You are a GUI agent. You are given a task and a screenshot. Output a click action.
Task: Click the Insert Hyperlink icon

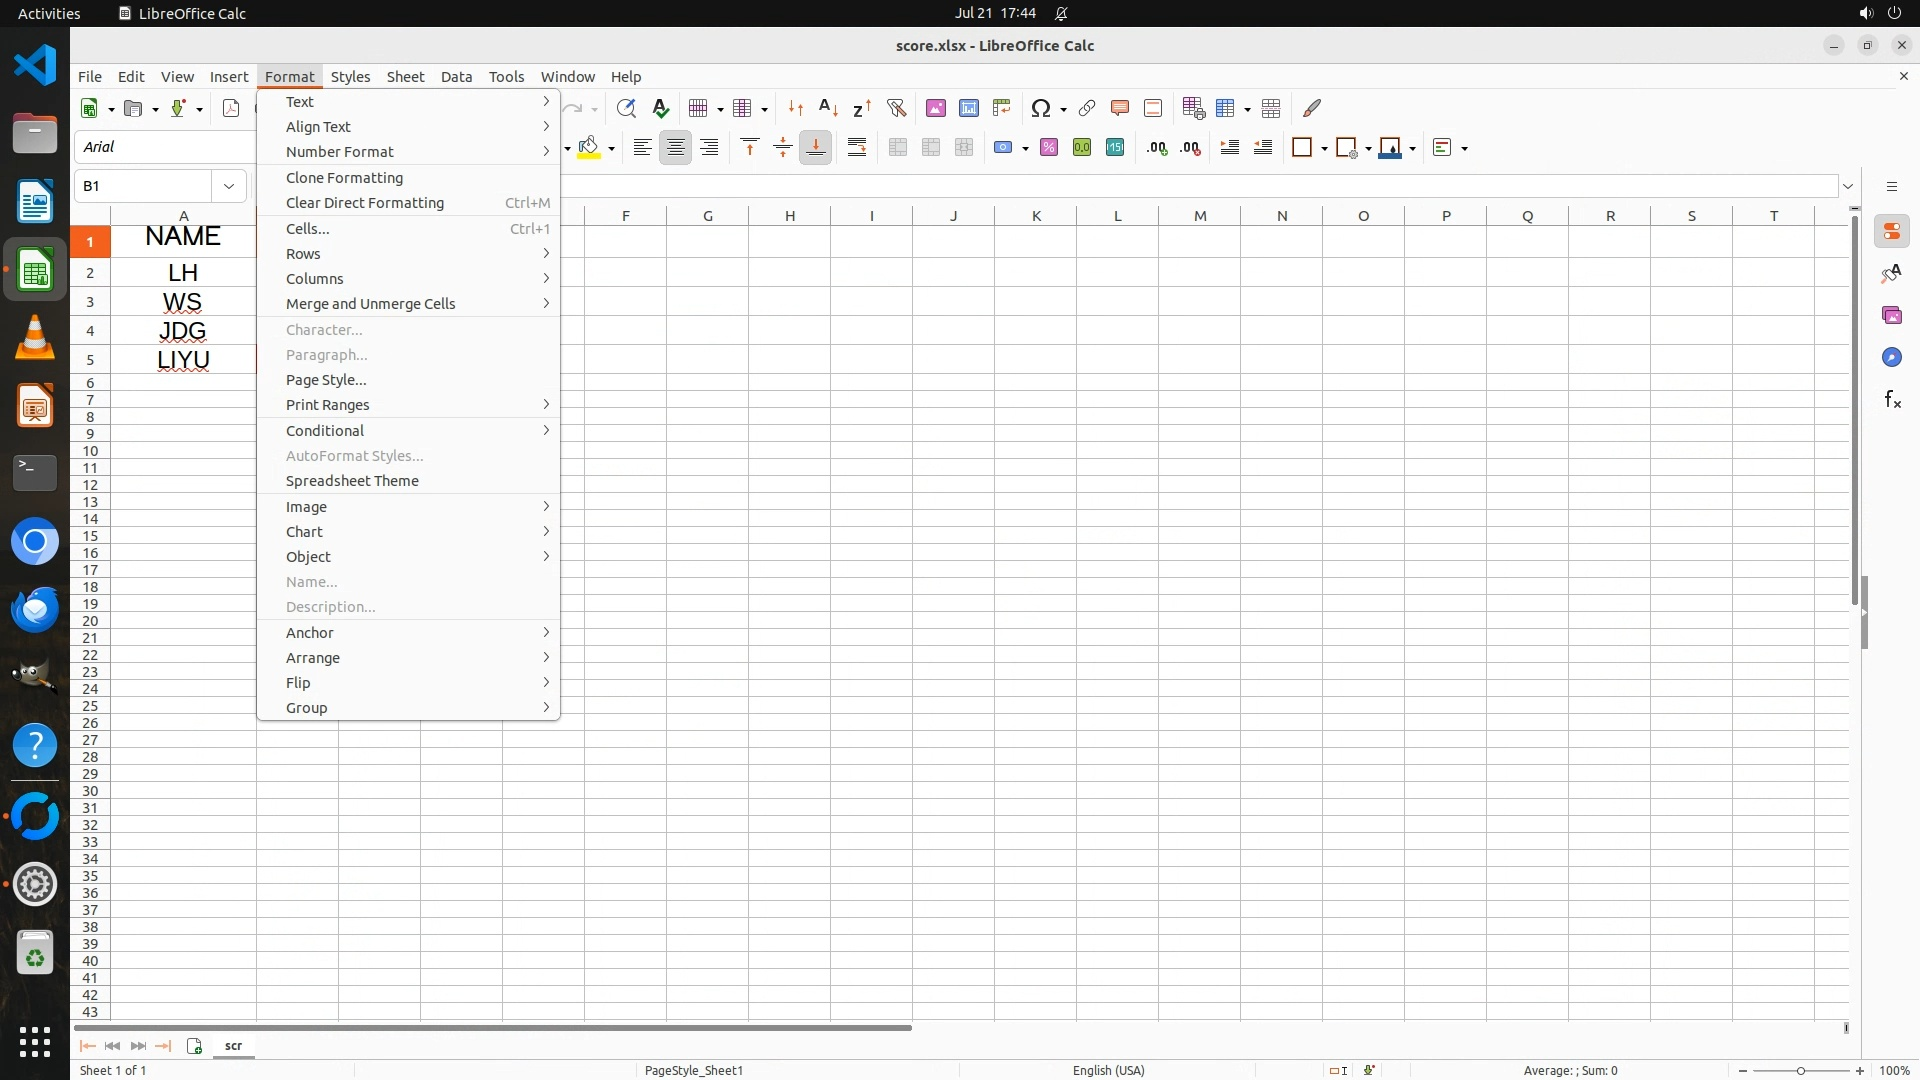point(1087,108)
